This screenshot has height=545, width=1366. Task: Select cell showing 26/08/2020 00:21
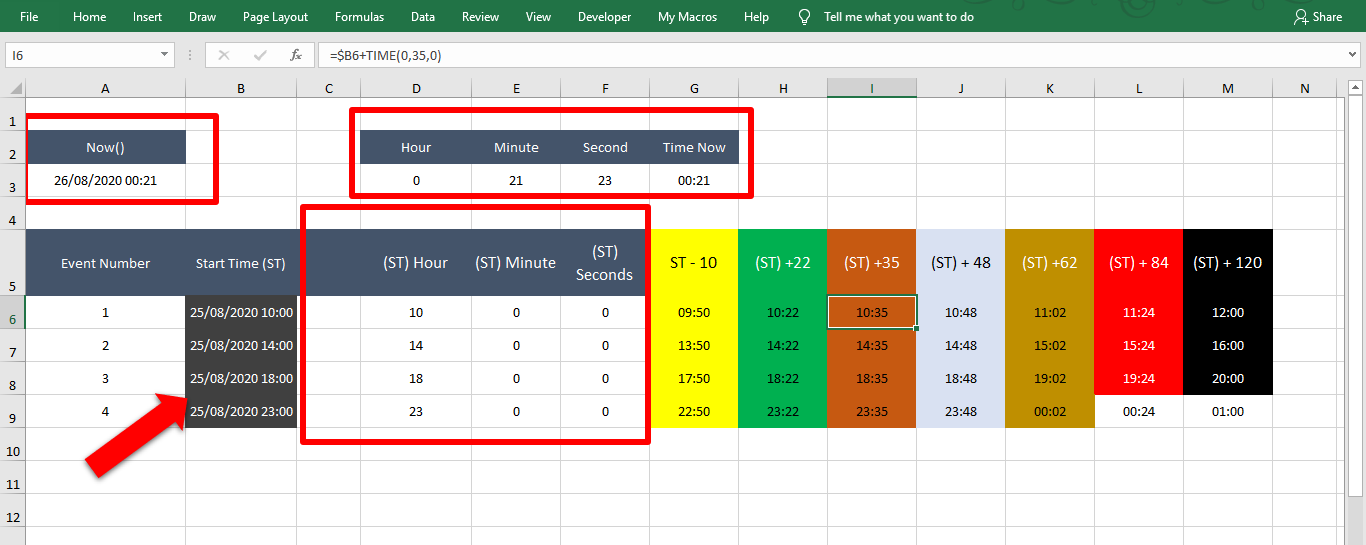[105, 180]
